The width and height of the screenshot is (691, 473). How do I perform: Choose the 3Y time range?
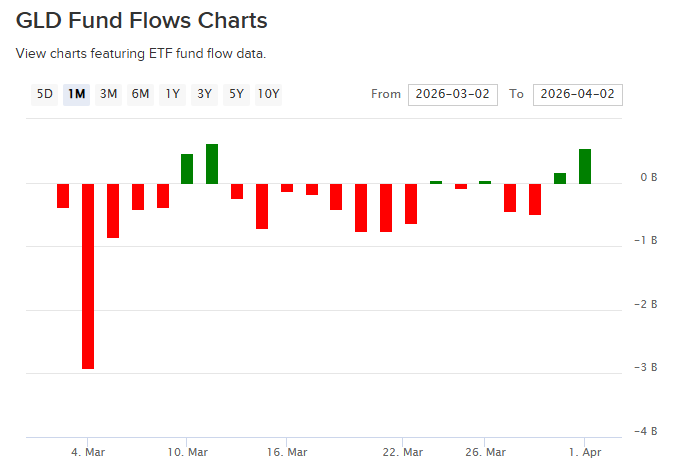click(204, 94)
